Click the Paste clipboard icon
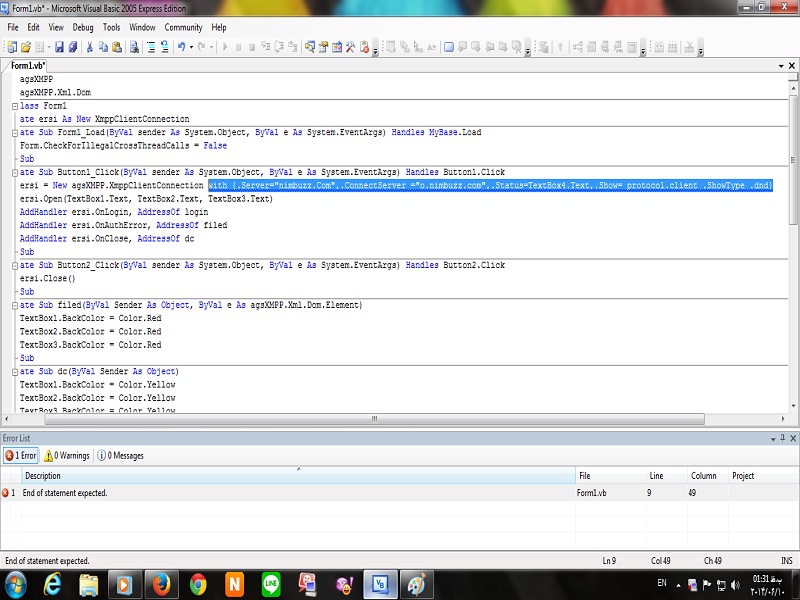 pos(117,47)
